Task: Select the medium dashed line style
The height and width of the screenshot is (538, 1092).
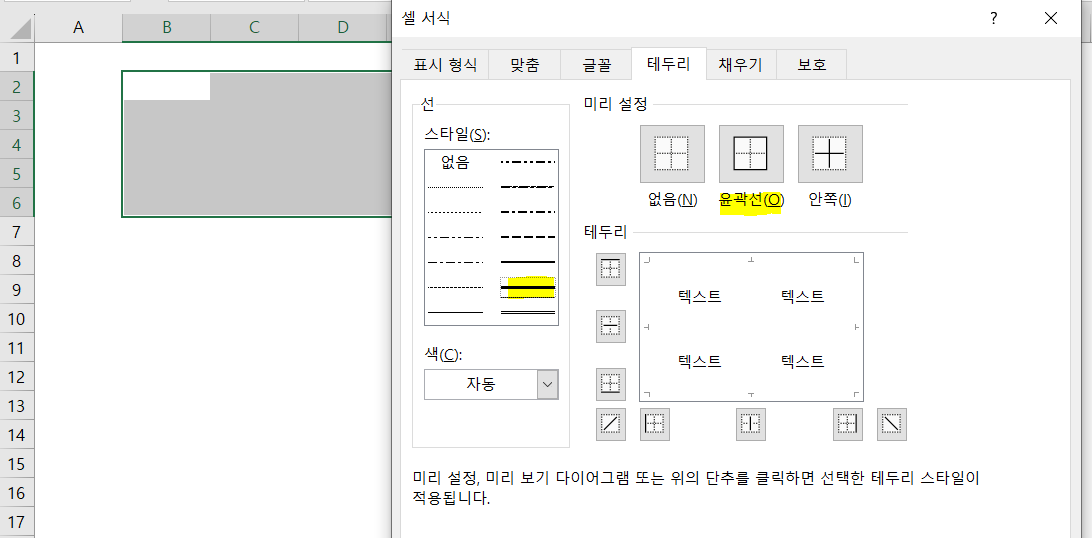Action: coord(528,237)
